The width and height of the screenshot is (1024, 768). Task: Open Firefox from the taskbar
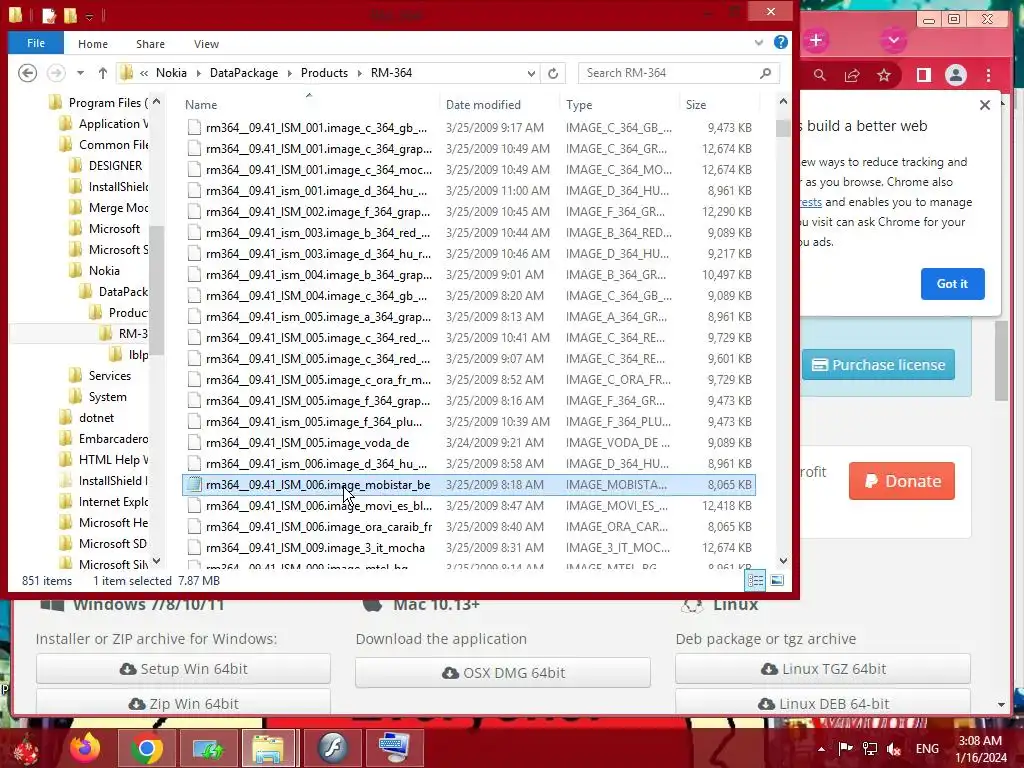[86, 748]
